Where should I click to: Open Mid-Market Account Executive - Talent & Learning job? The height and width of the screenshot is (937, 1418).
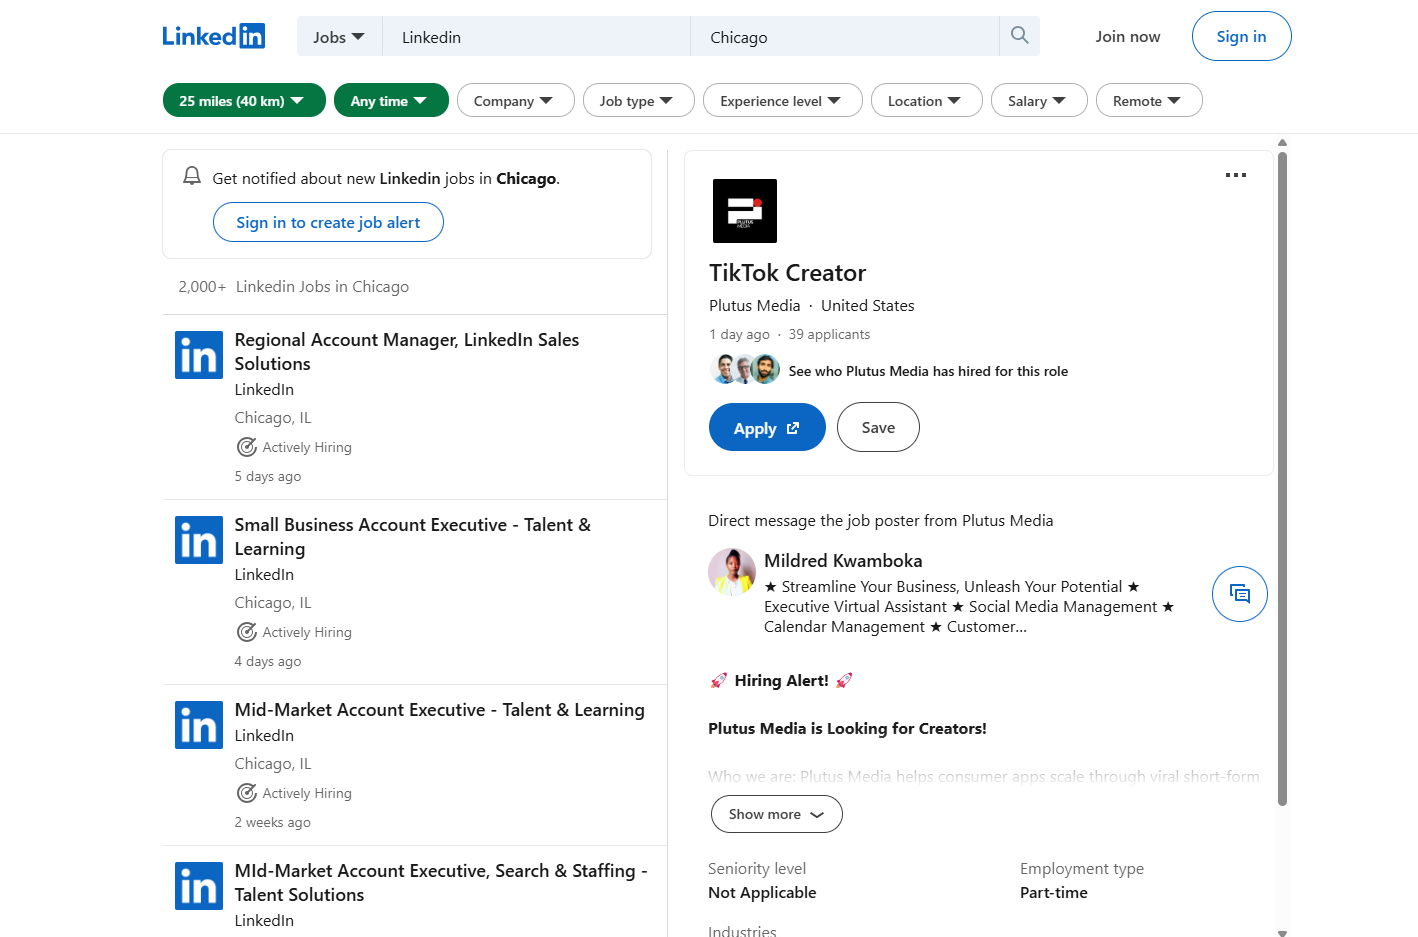pyautogui.click(x=439, y=710)
